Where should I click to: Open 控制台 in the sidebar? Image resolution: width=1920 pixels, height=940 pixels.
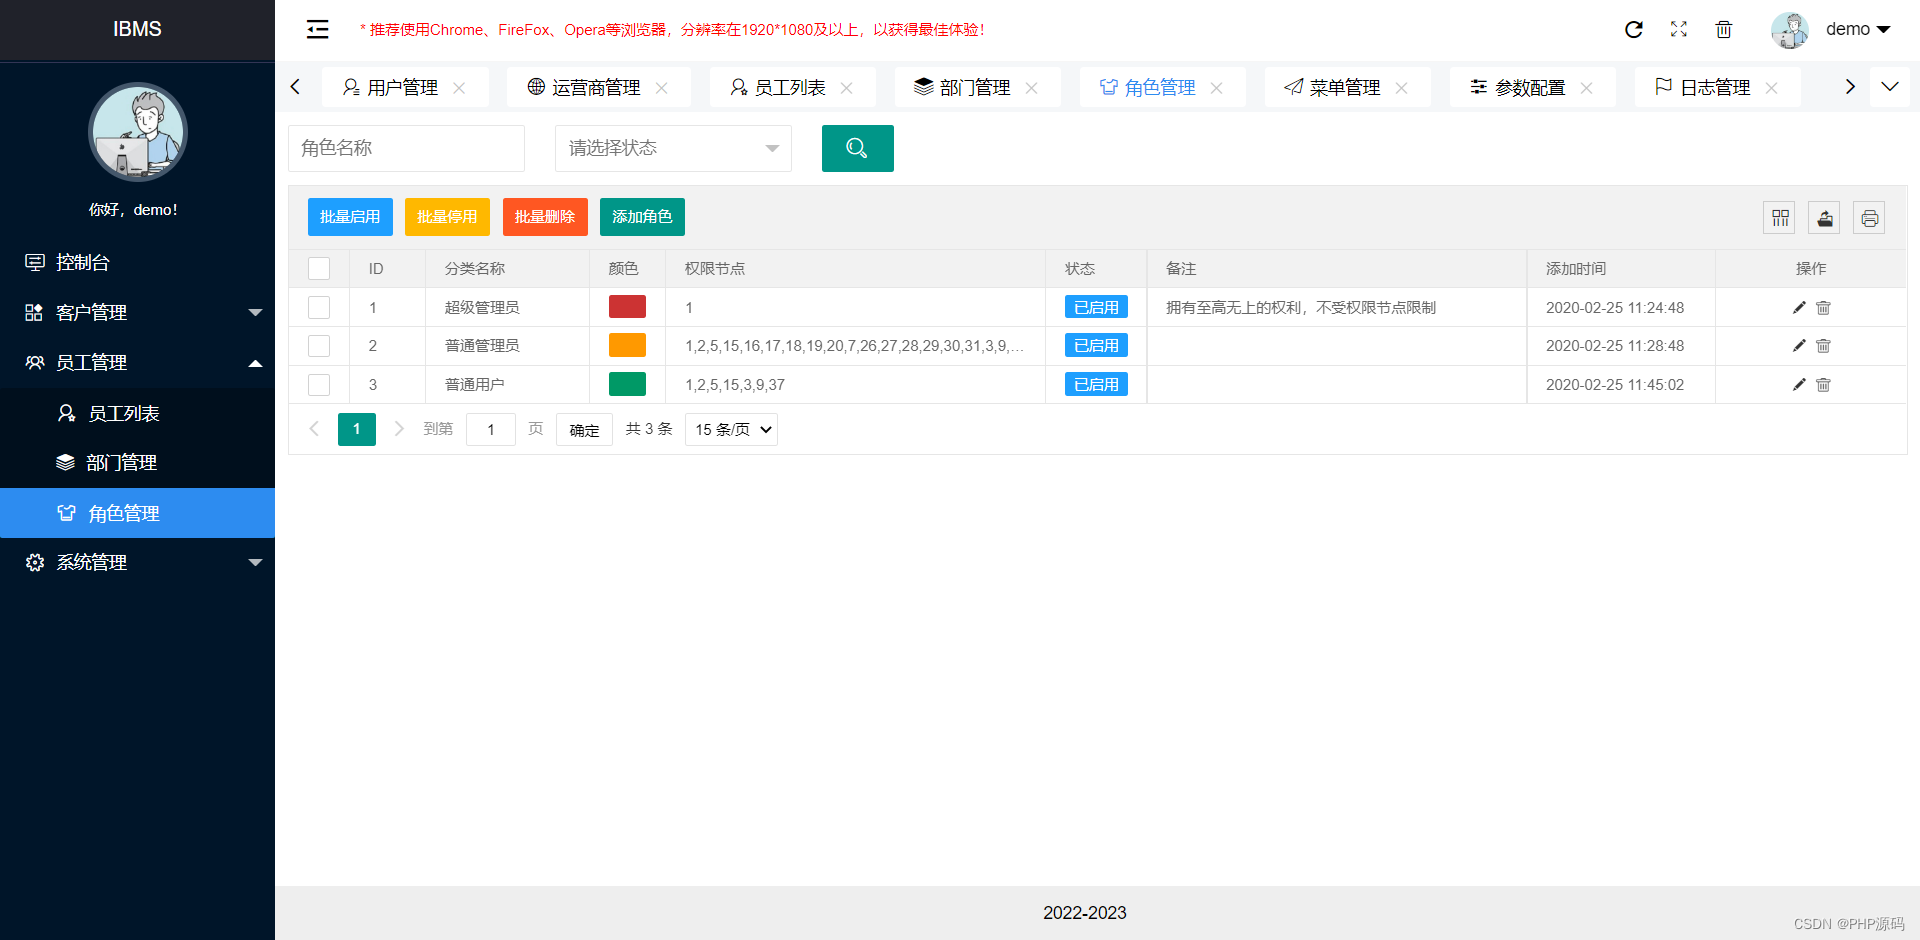tap(137, 262)
